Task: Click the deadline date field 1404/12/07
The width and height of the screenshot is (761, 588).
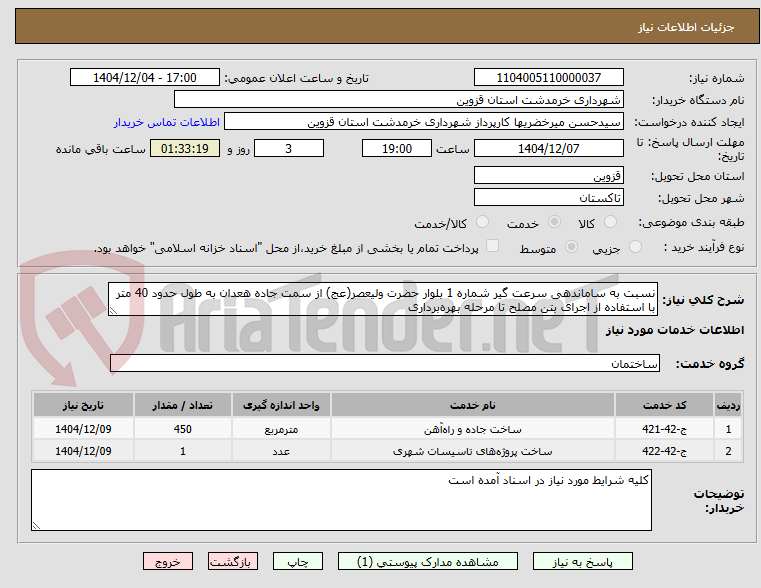Action: click(549, 148)
